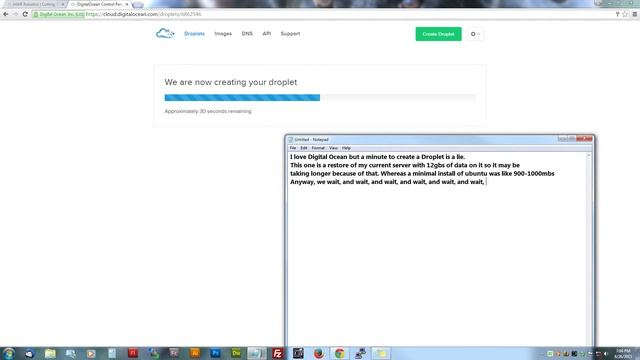Click 'Approximately 30 seconds remaining' text
The width and height of the screenshot is (640, 360).
(208, 111)
